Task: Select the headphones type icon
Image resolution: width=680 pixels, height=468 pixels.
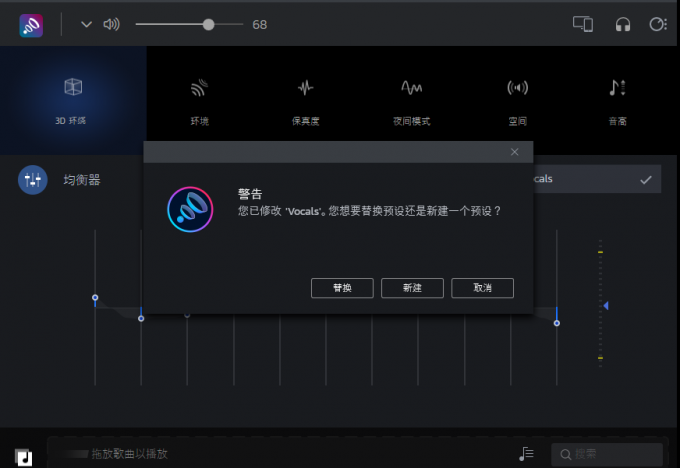Action: (x=622, y=25)
